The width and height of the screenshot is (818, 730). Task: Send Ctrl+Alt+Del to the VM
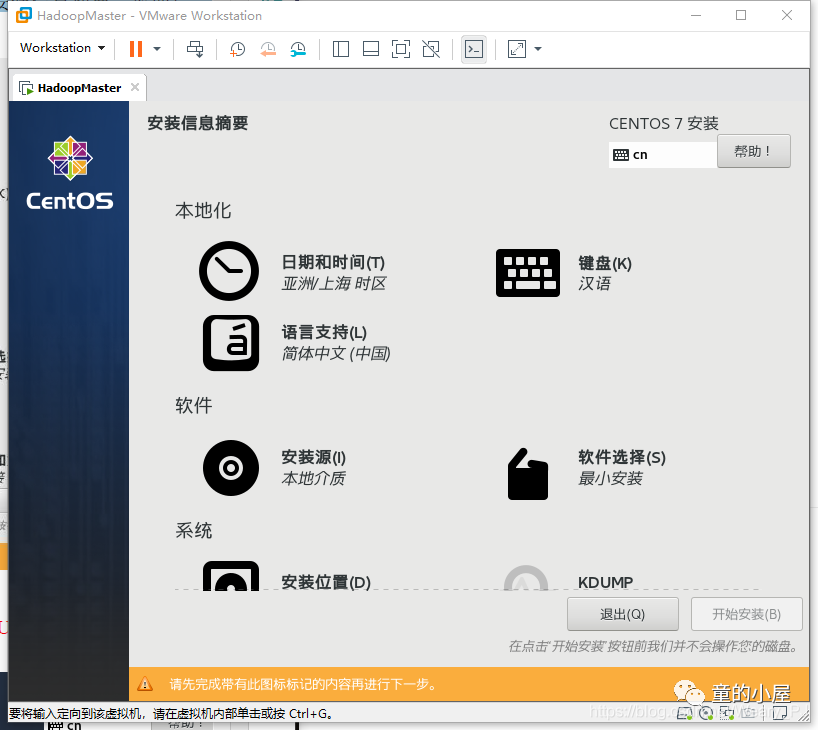coord(195,49)
